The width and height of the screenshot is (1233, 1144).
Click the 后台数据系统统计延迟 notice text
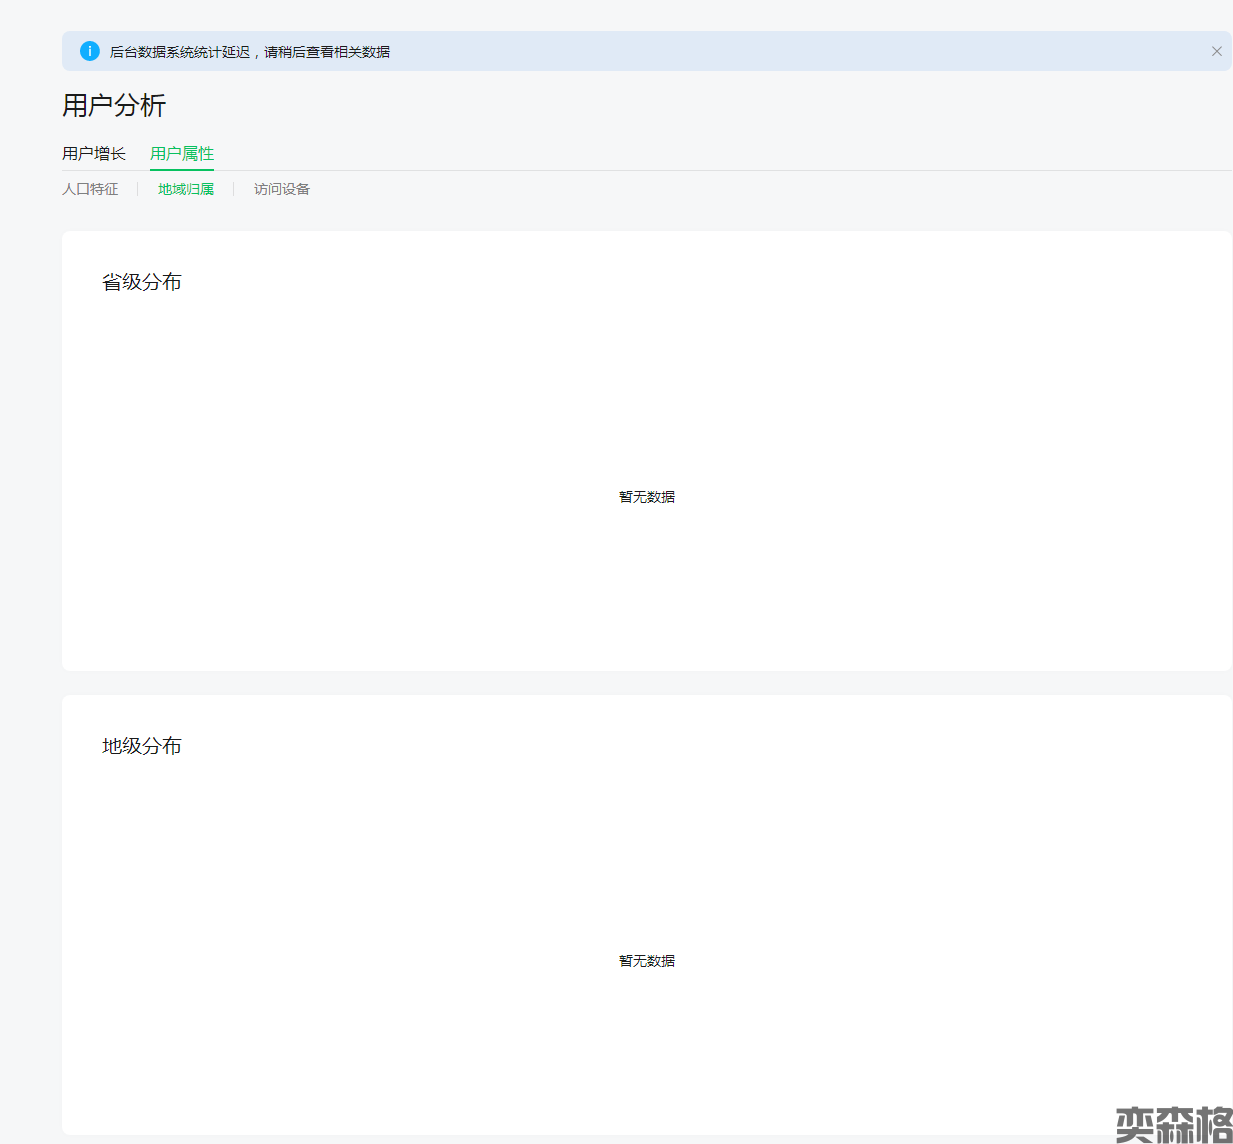[250, 52]
